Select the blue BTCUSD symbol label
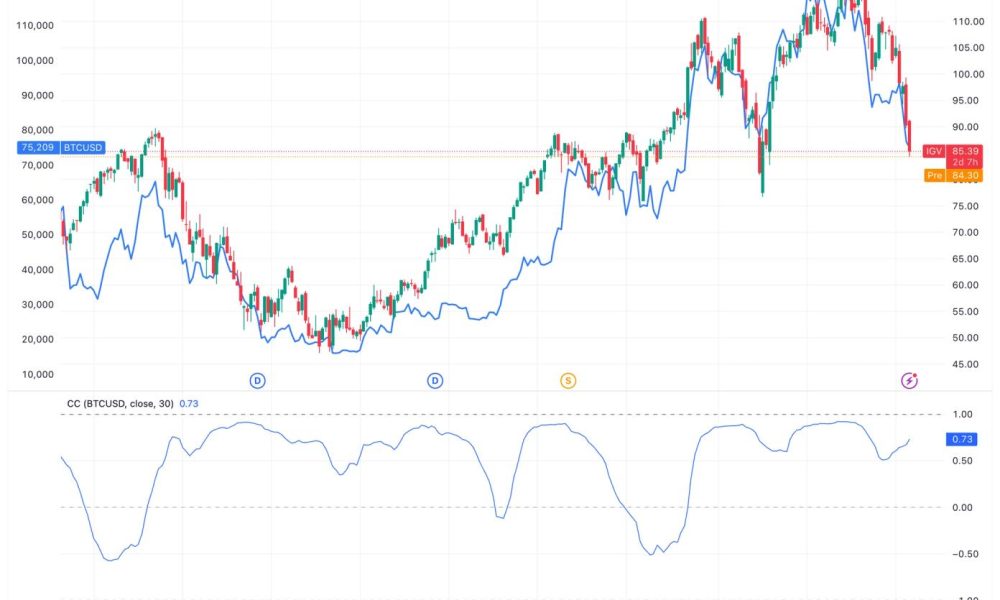This screenshot has width=1000, height=600. 82,147
